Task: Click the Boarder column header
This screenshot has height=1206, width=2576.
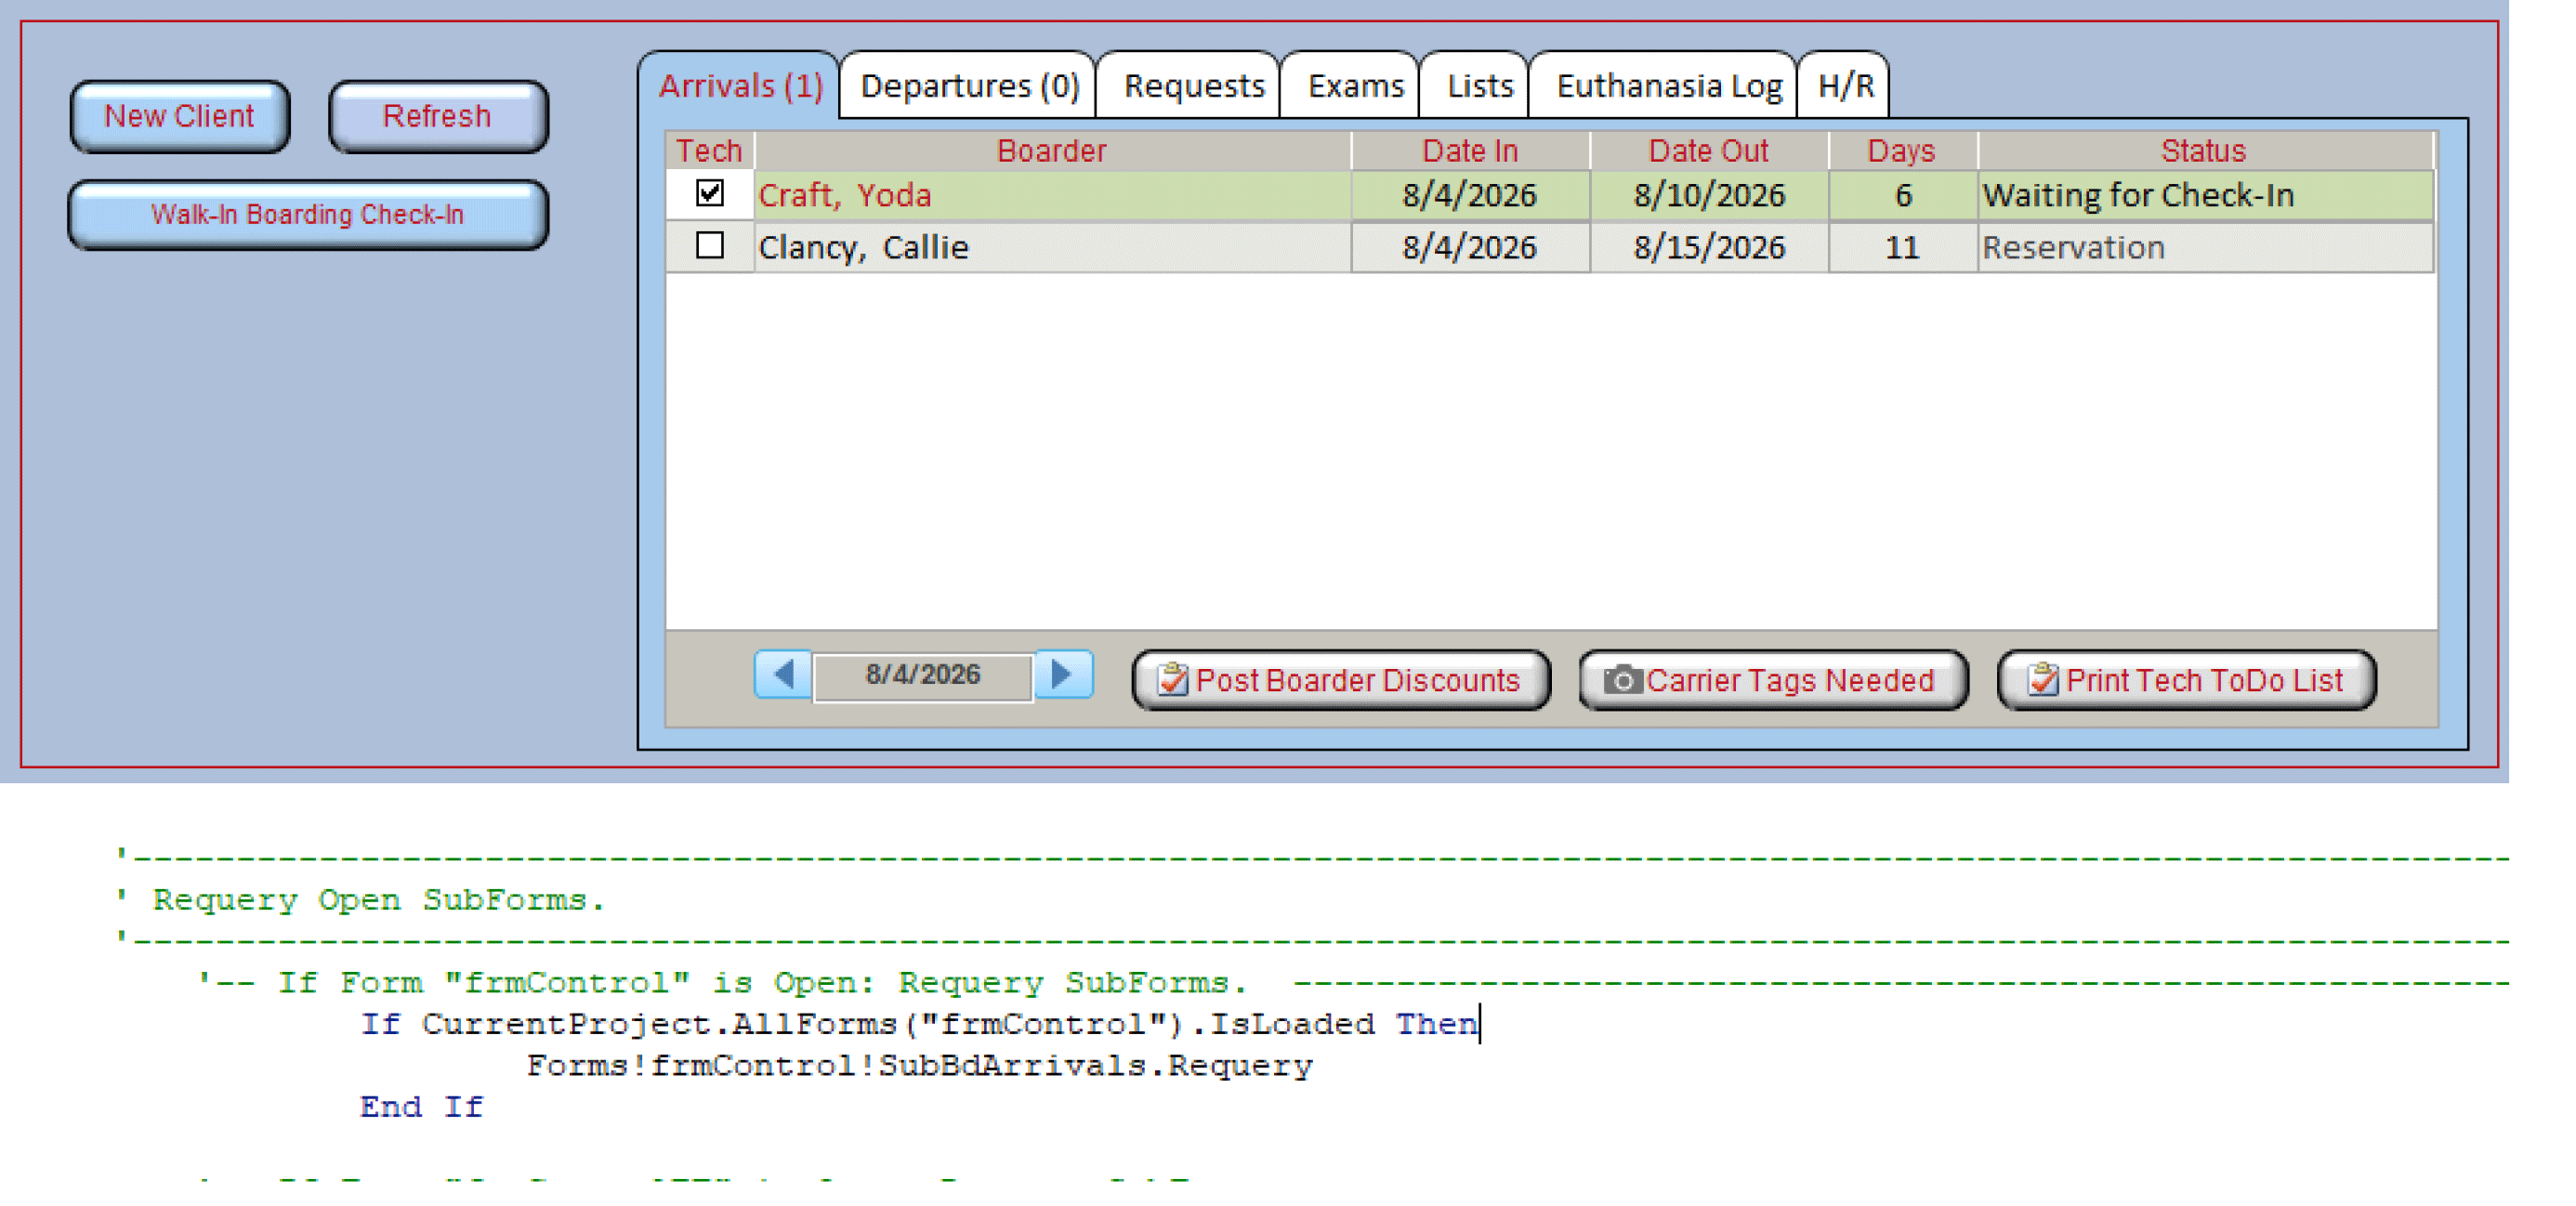Action: (x=1052, y=151)
